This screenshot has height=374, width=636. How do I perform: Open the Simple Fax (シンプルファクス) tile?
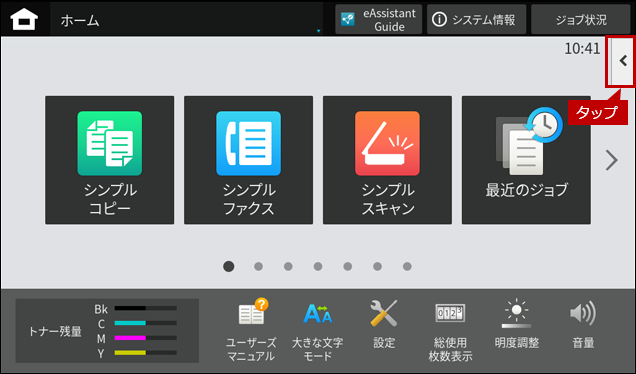pyautogui.click(x=248, y=160)
